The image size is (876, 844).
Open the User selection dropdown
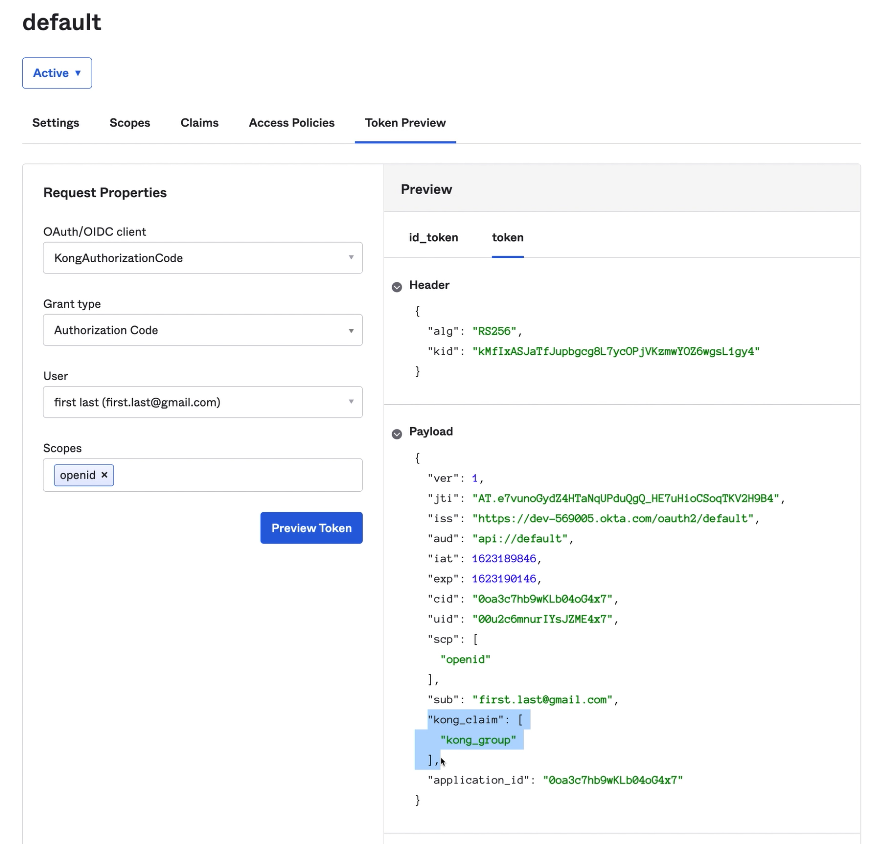[x=202, y=402]
